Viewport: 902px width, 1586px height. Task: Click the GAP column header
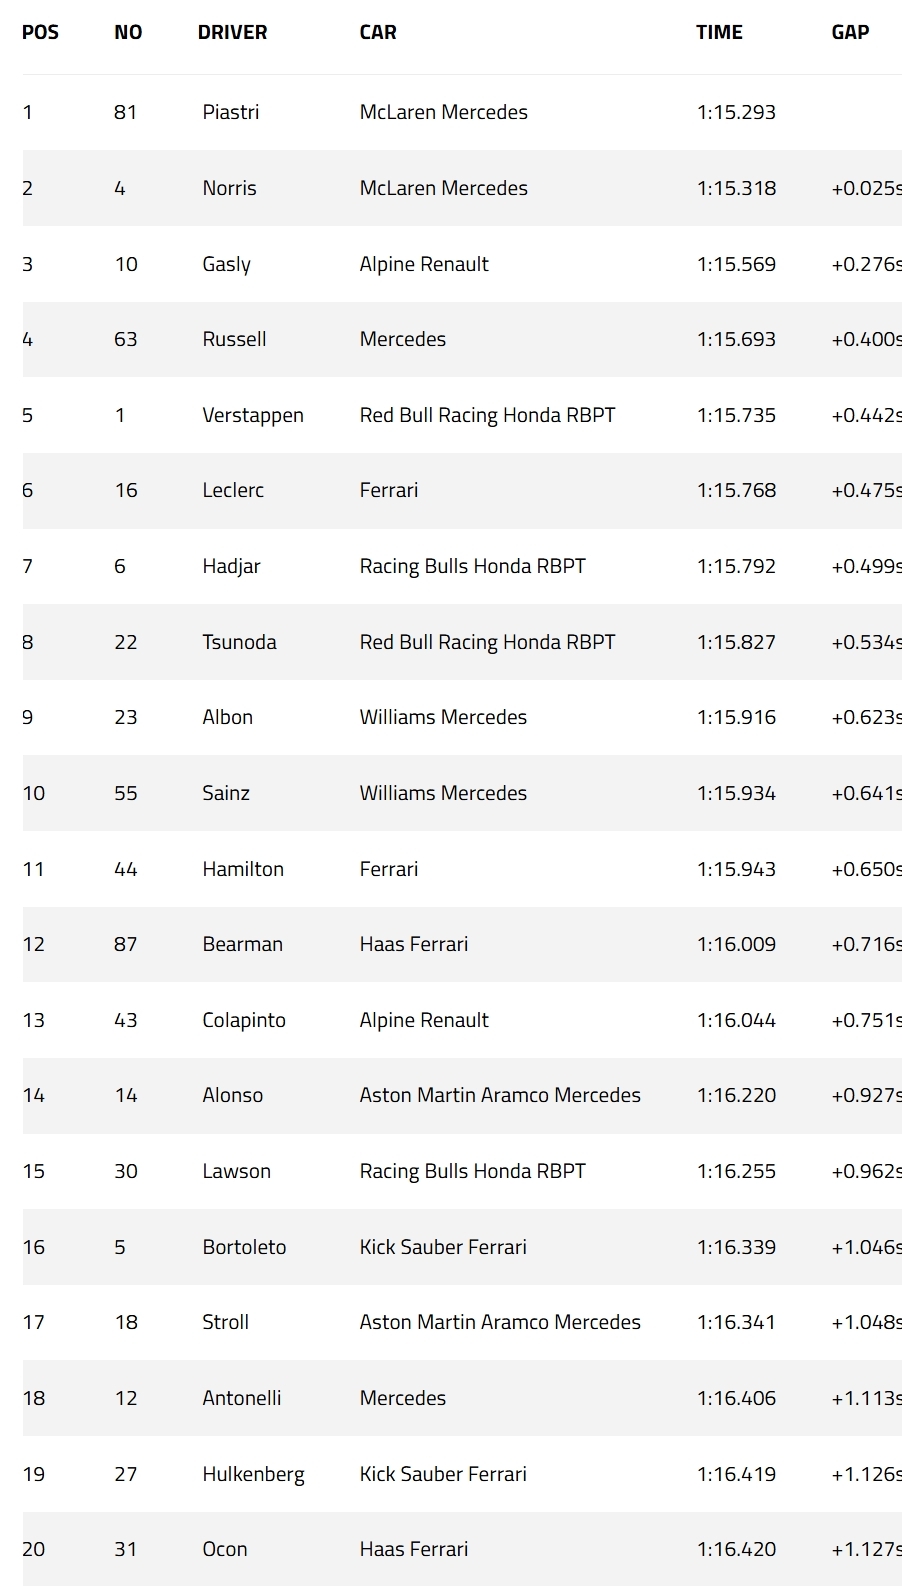pos(850,32)
